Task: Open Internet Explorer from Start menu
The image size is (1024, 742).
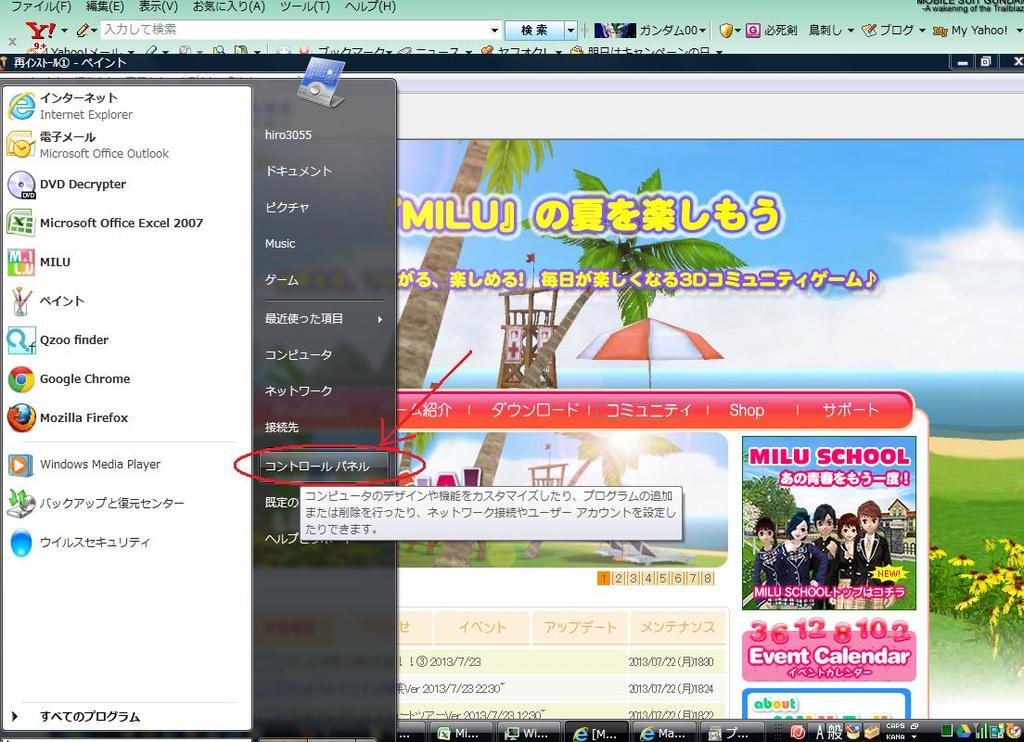Action: pos(85,106)
